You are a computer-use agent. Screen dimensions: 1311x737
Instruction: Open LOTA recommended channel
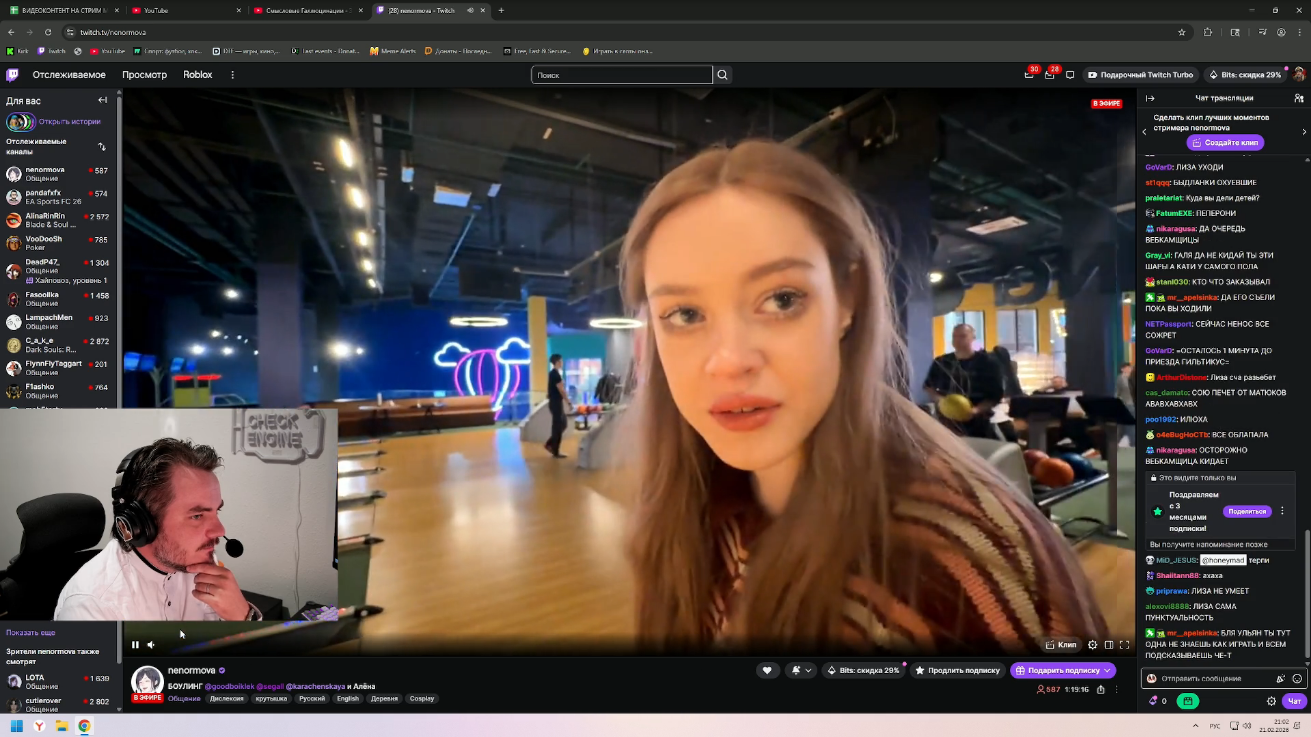point(60,682)
